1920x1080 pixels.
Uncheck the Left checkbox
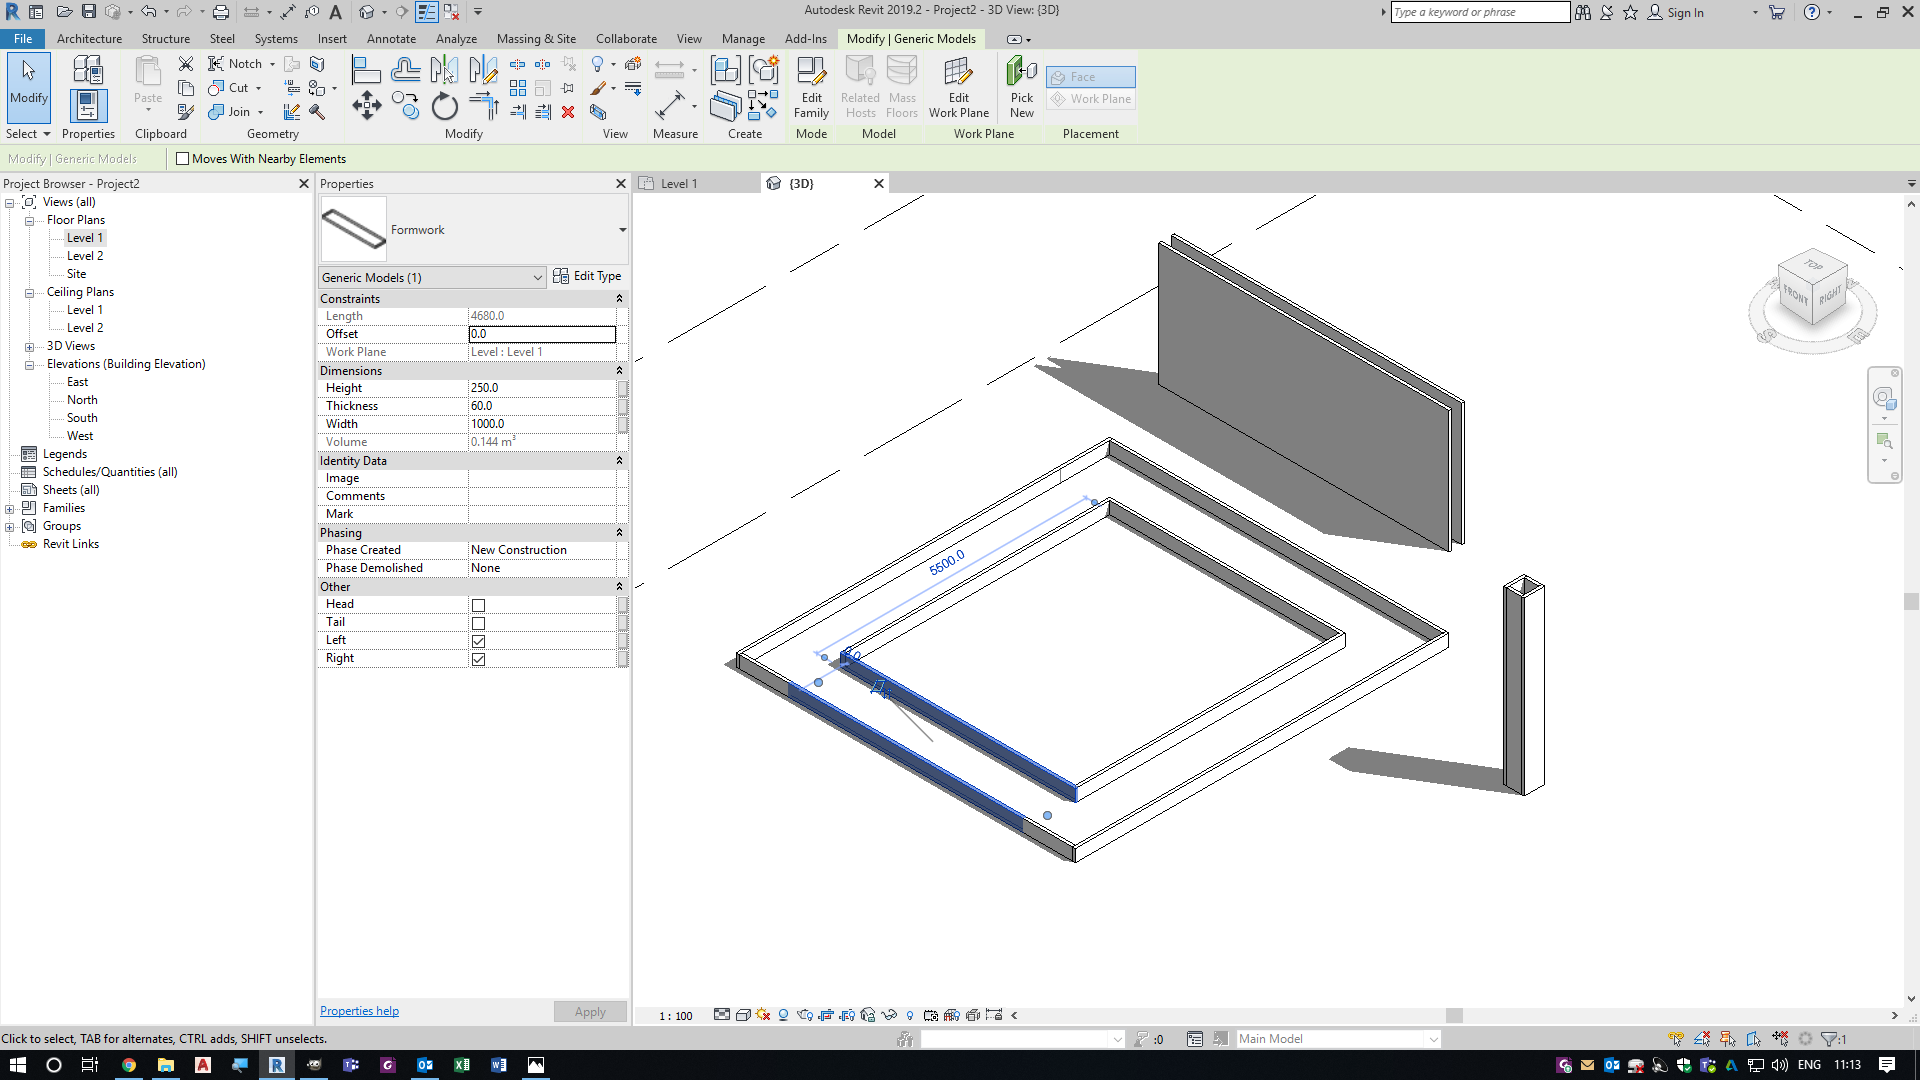[x=478, y=641]
